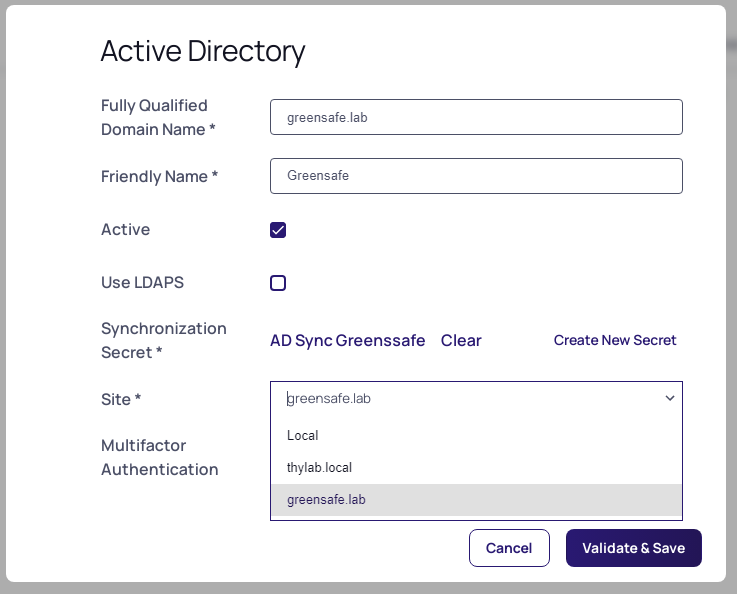
Task: Click the Active field label
Action: (x=125, y=230)
